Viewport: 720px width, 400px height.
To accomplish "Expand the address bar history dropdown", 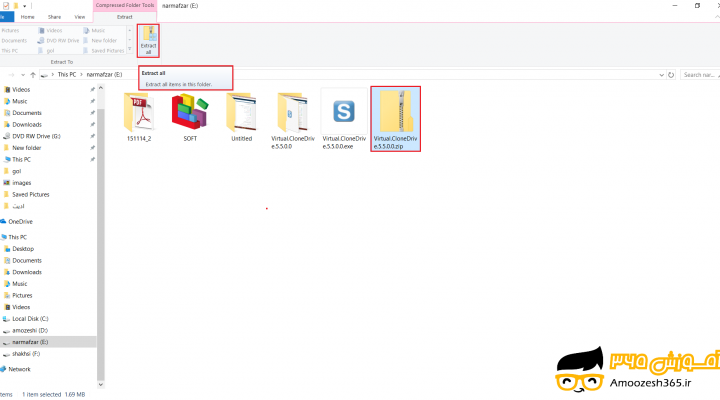I will tap(661, 74).
